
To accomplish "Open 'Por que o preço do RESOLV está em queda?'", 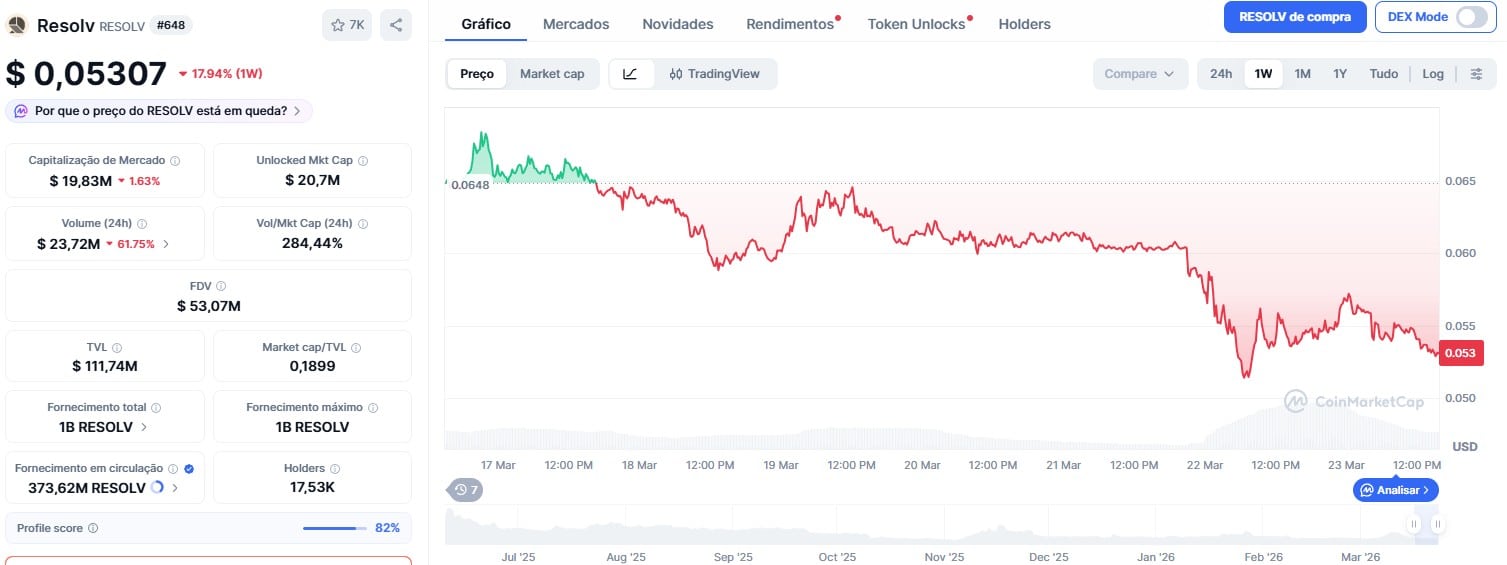I will pyautogui.click(x=159, y=111).
